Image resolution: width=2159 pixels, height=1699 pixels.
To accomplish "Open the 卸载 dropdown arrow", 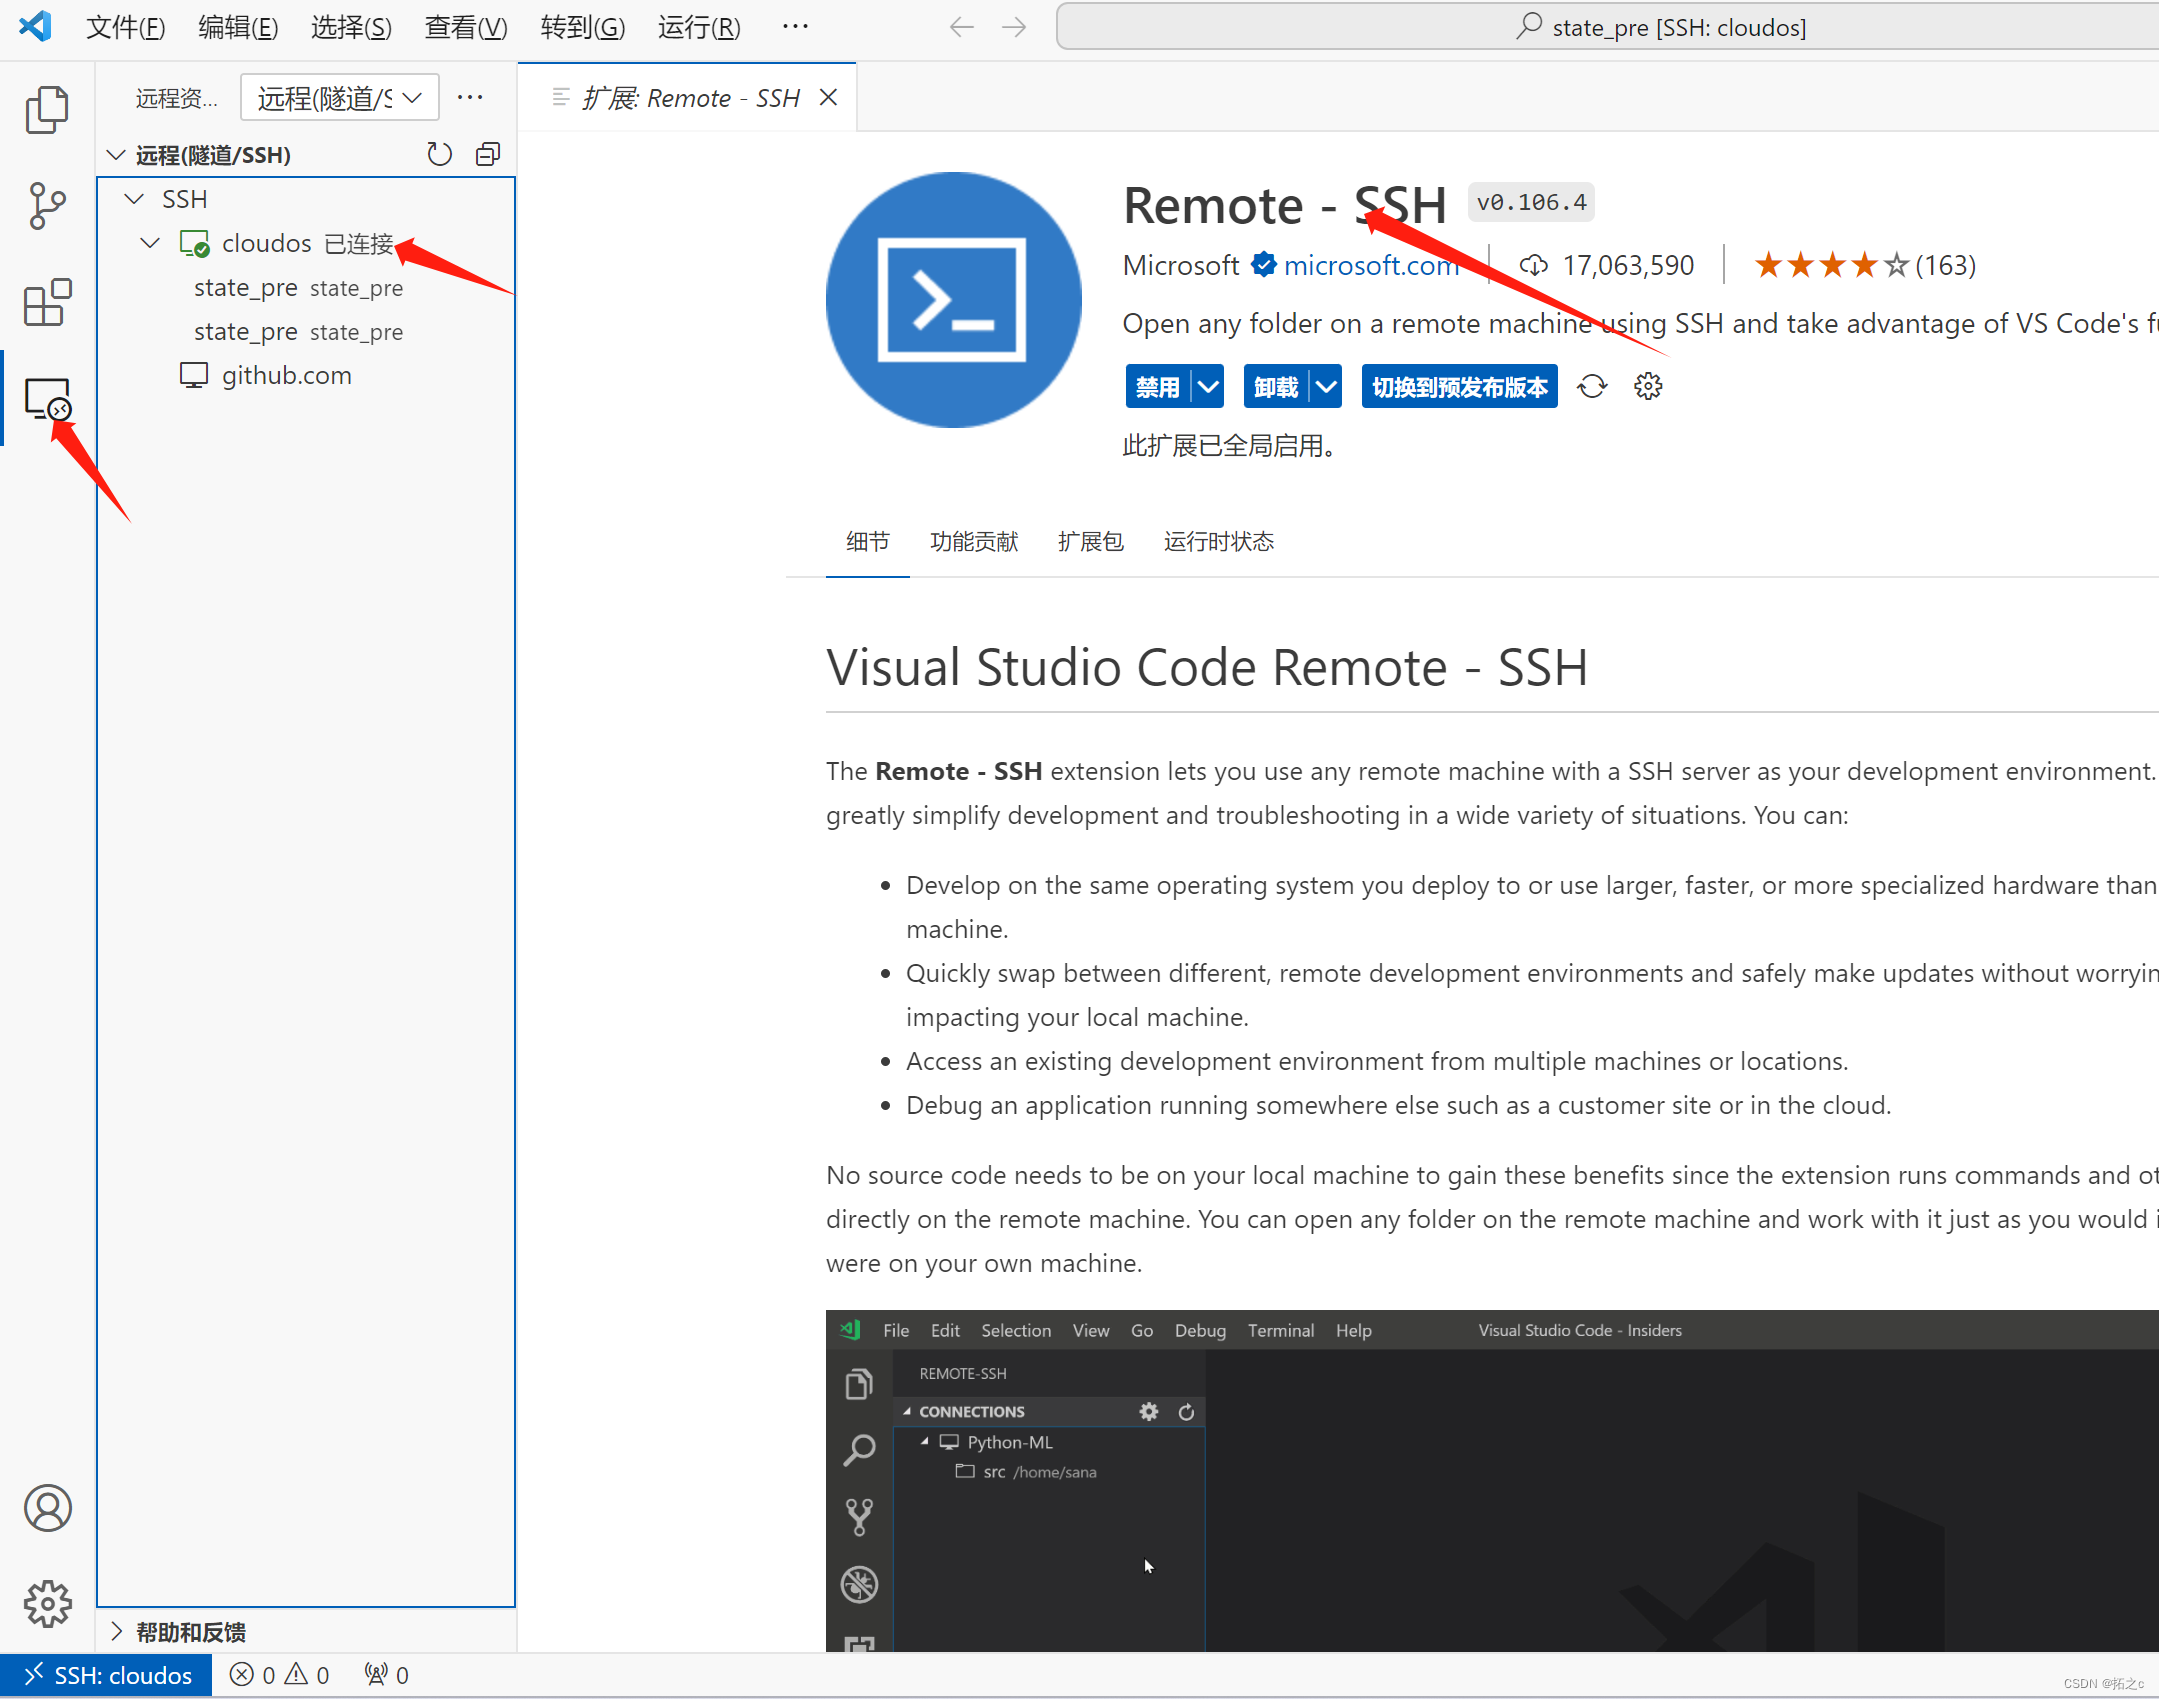I will click(x=1326, y=386).
